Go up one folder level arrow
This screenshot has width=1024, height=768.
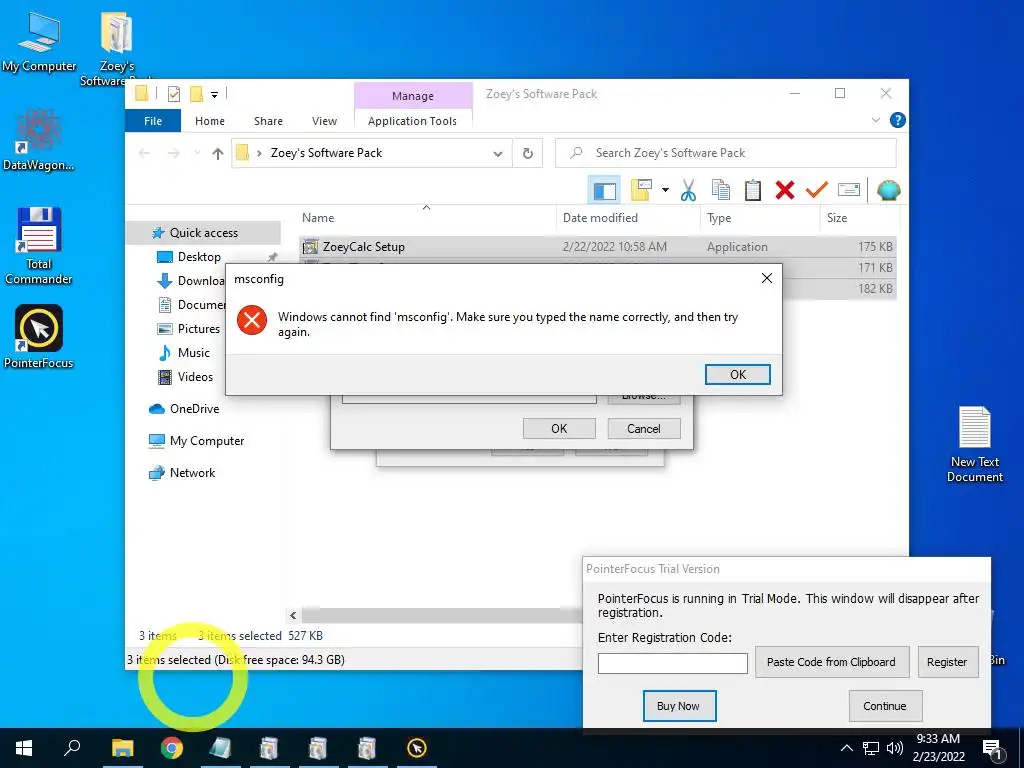click(217, 153)
